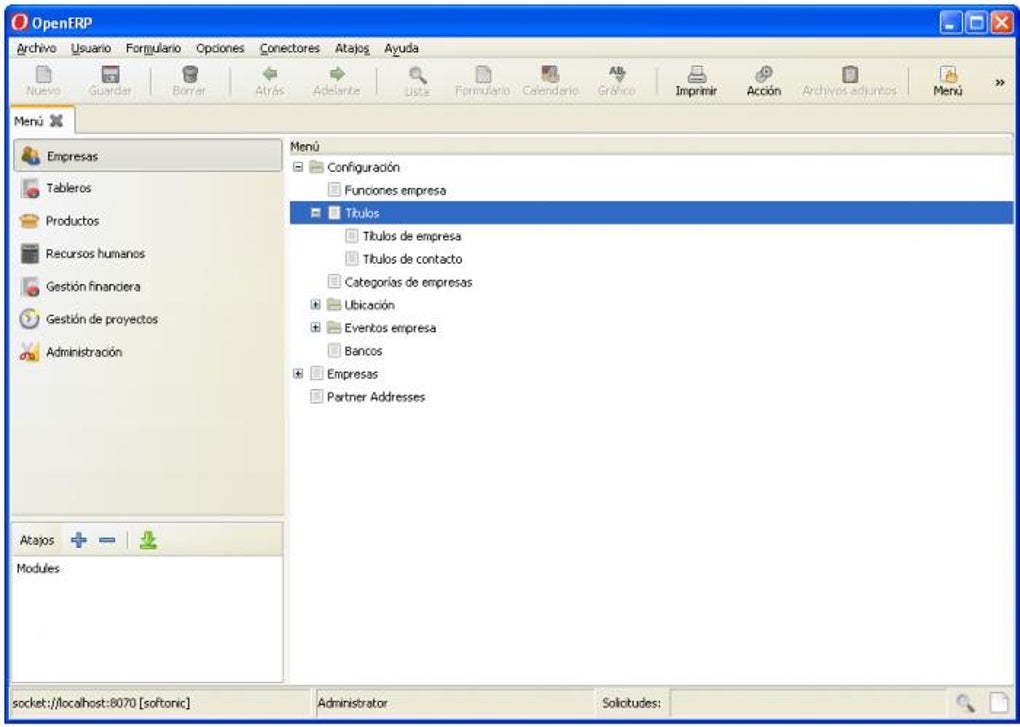Screen dimensions: 1020x727
Task: Go back with the Atrás arrow
Action: (x=269, y=74)
